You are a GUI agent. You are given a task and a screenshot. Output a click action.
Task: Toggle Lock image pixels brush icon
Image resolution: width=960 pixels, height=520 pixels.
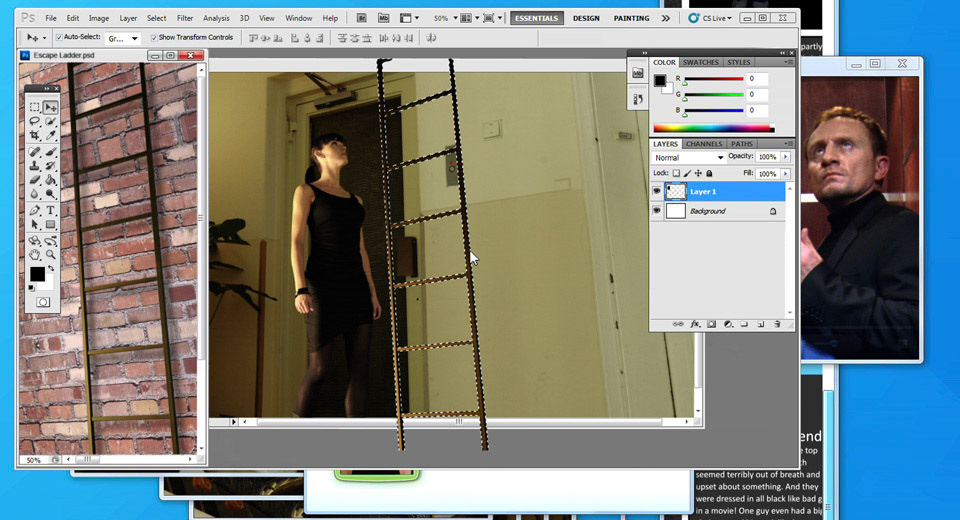(x=687, y=173)
